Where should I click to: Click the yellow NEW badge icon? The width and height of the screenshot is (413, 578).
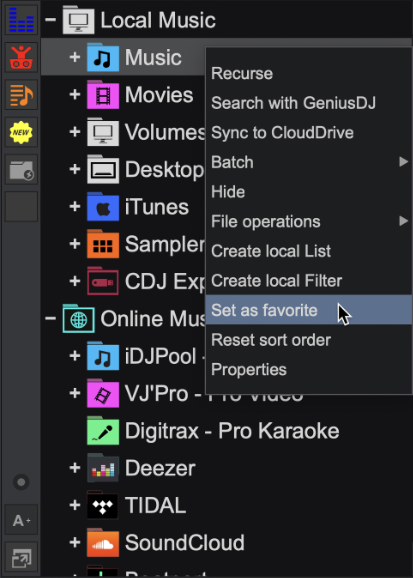click(21, 132)
